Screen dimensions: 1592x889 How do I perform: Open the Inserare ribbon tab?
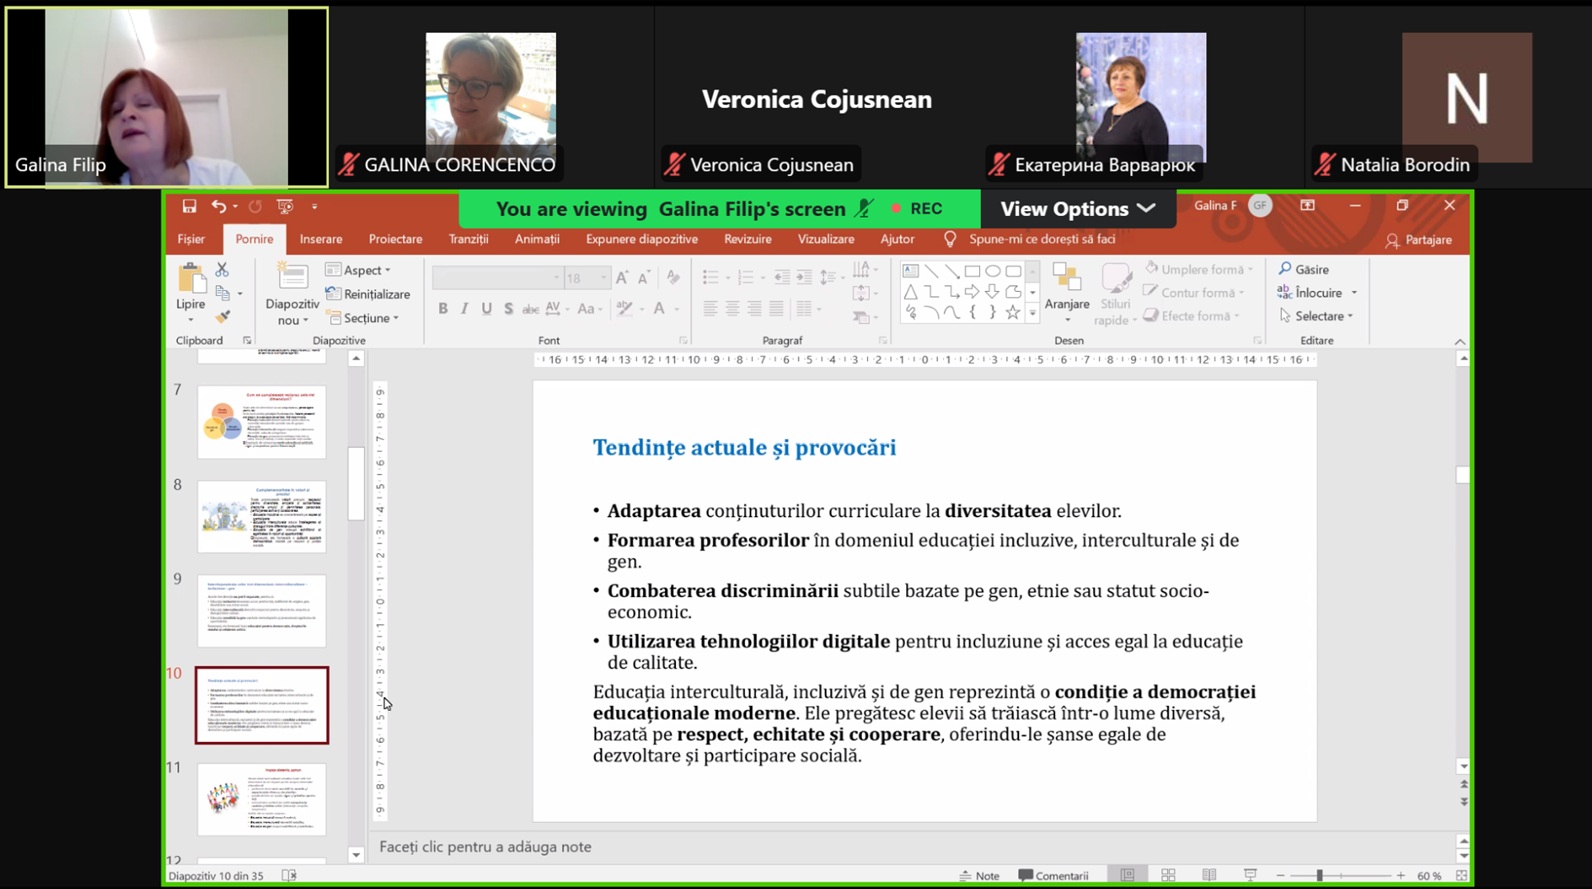point(321,239)
